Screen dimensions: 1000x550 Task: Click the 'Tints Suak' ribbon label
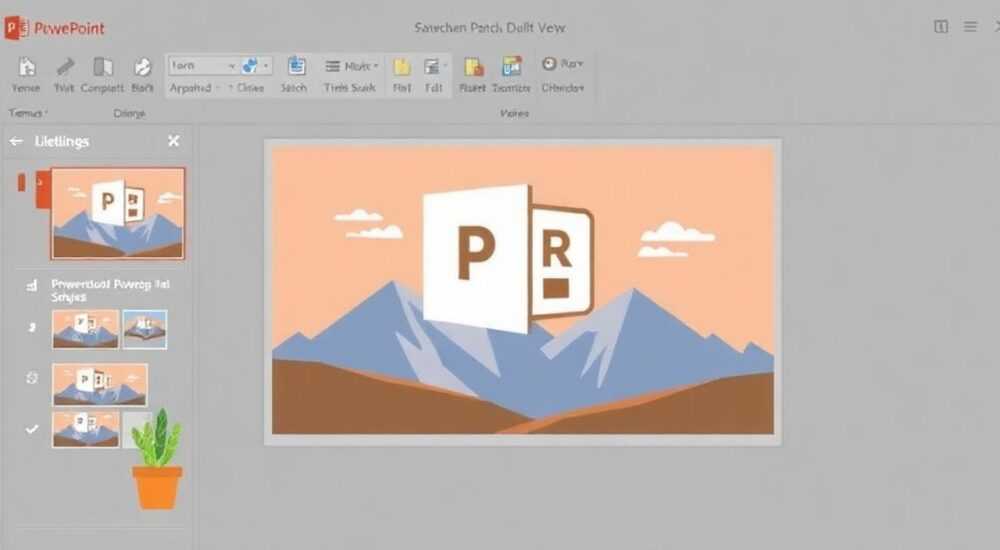click(x=349, y=88)
